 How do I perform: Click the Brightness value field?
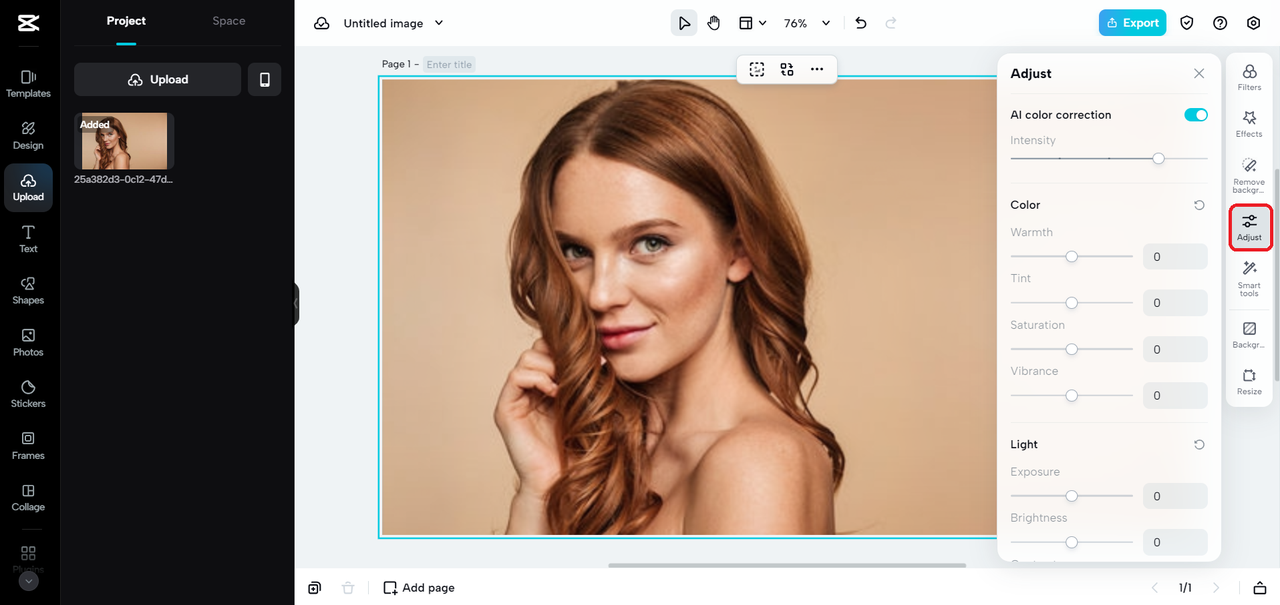coord(1175,542)
